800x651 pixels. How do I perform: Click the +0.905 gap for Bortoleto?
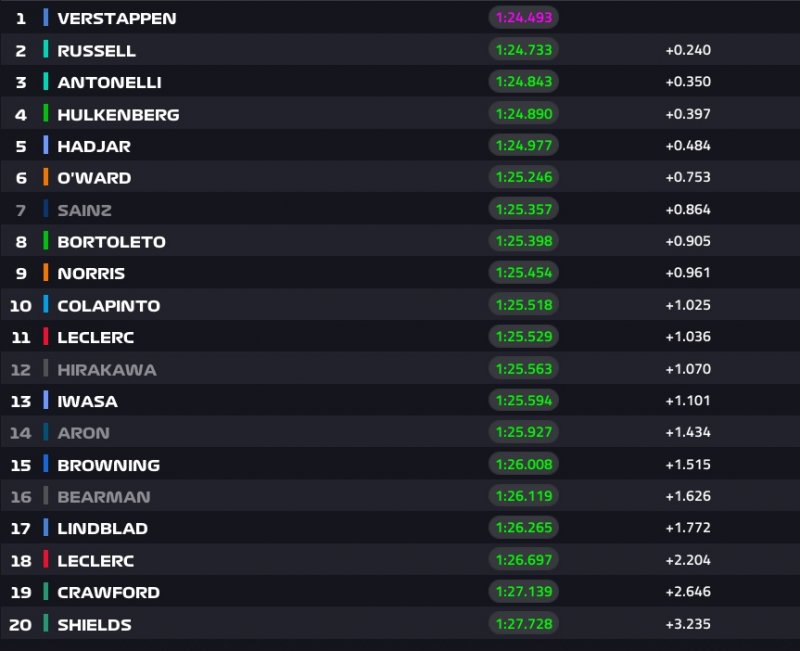[x=687, y=241]
